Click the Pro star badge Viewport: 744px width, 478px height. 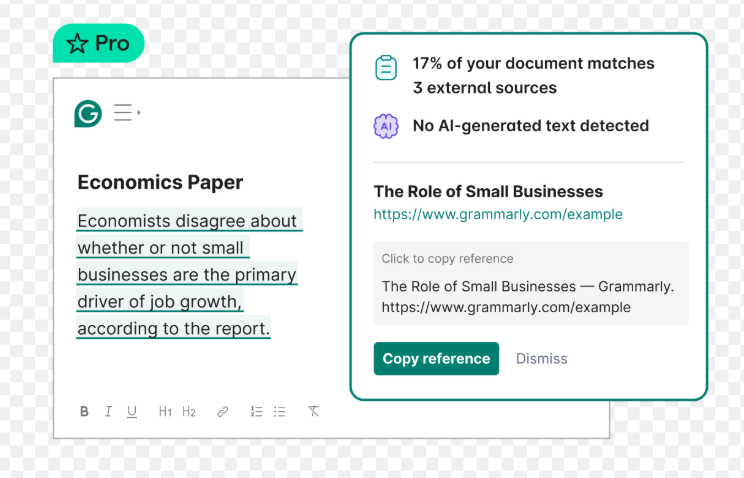tap(99, 43)
